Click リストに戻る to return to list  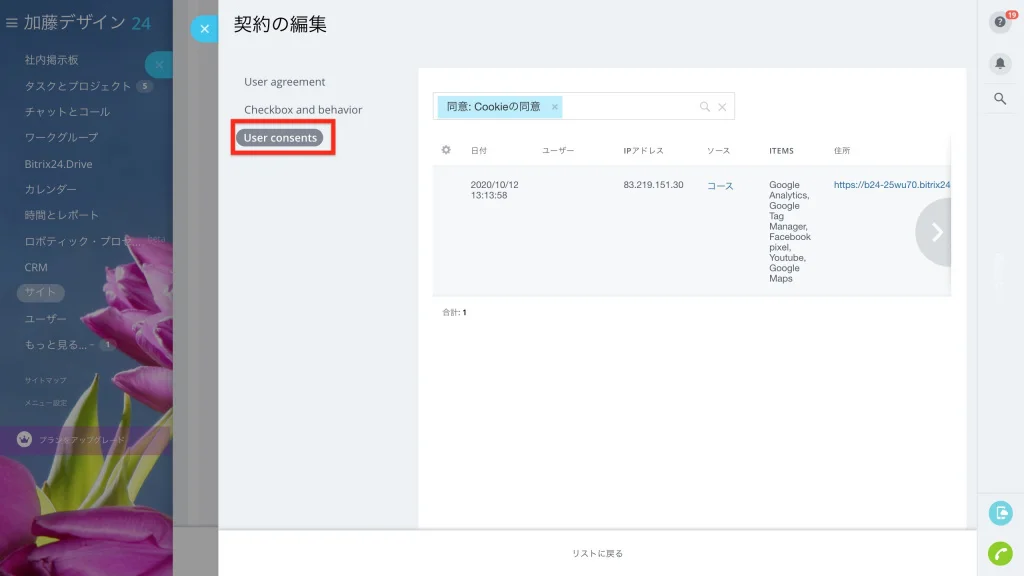[598, 554]
